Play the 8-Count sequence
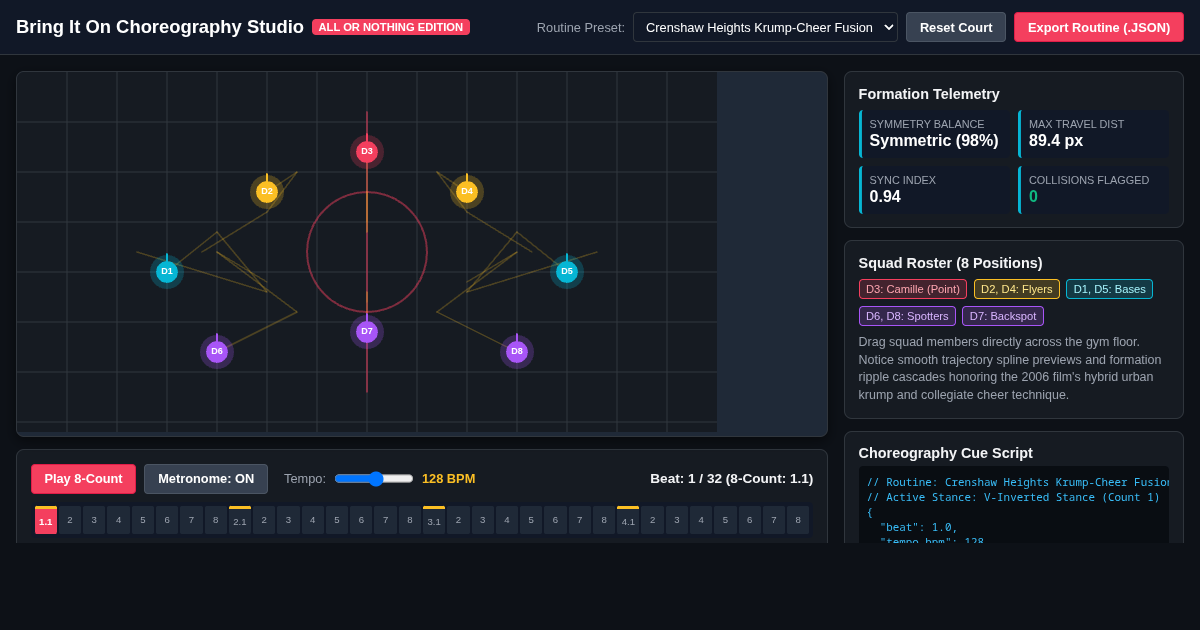Viewport: 1200px width, 630px height. 83,479
